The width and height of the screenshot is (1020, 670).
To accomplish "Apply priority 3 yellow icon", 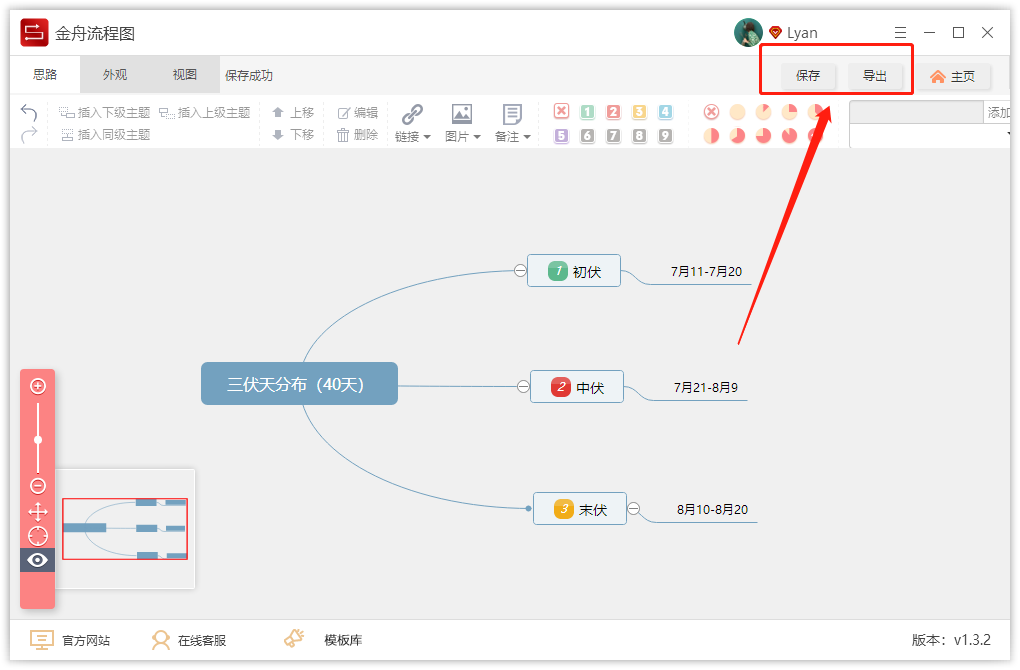I will (x=639, y=112).
